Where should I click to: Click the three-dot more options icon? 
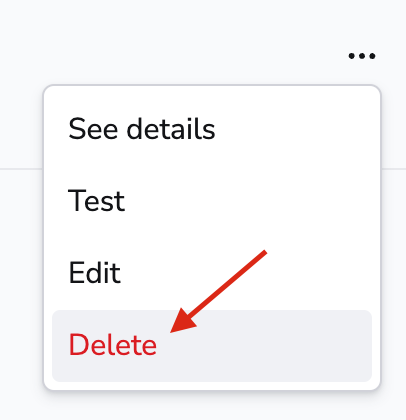[362, 56]
